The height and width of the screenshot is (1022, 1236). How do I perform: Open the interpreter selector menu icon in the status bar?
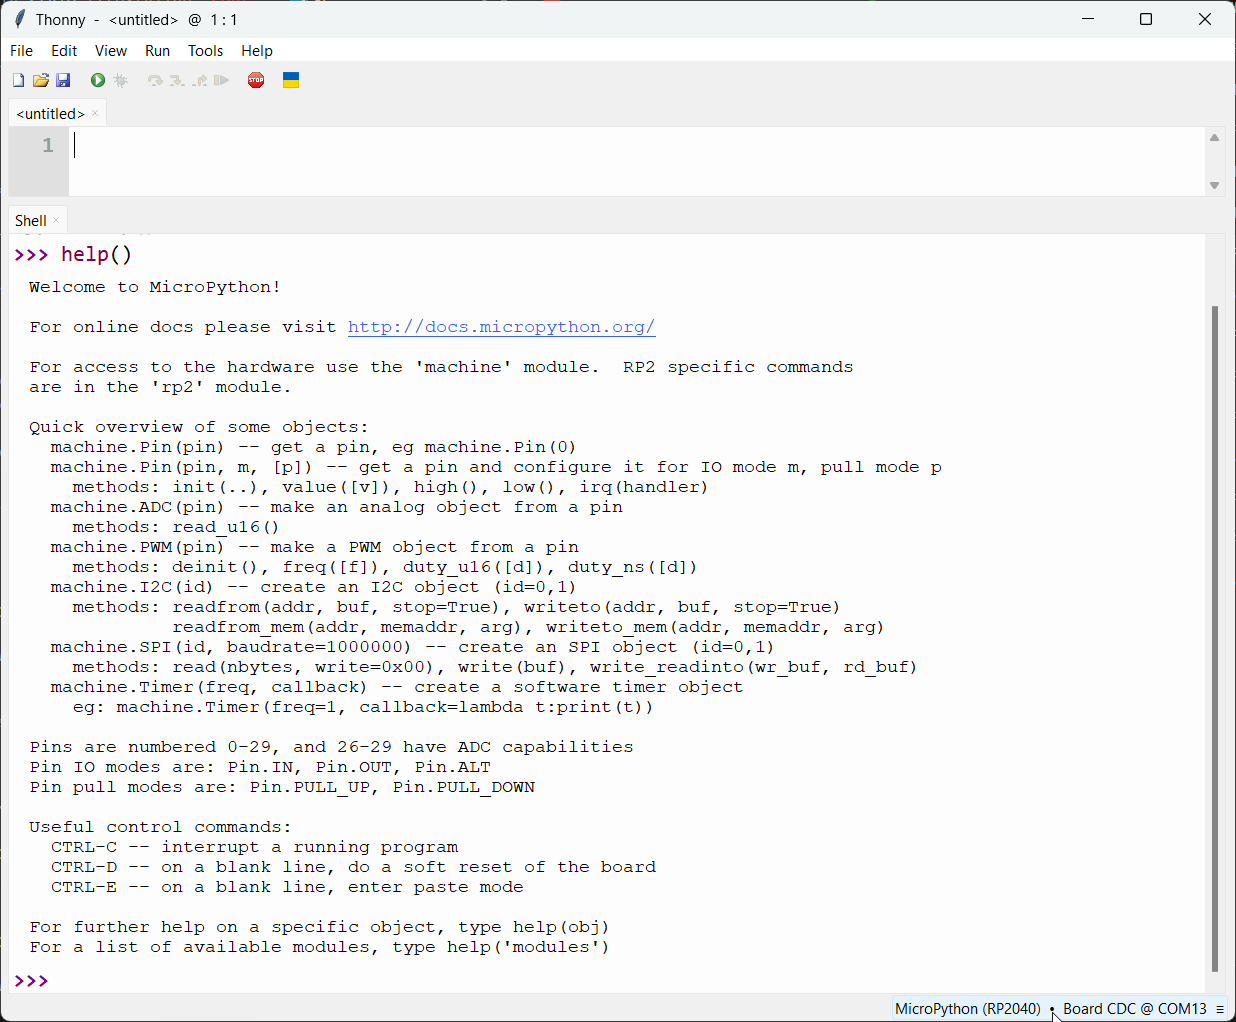pos(1220,1009)
